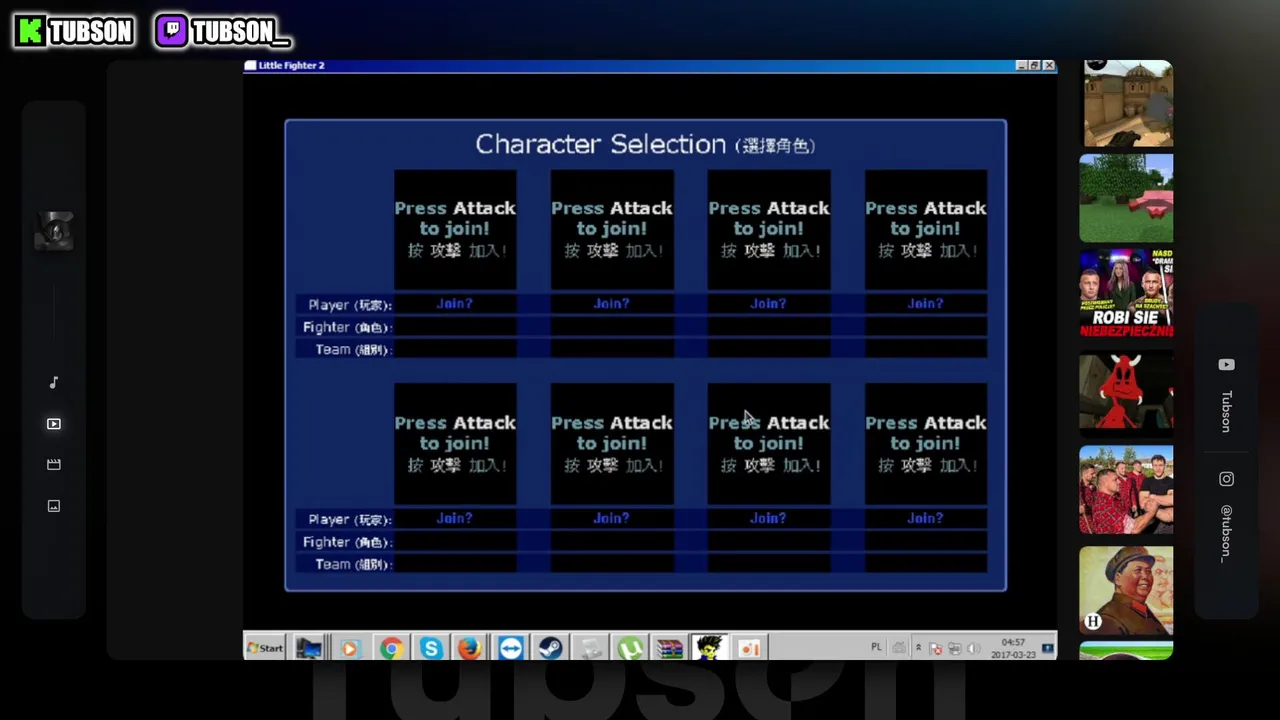Click fourth top-row 'Press Attack to join!' portrait
Image resolution: width=1280 pixels, height=720 pixels.
(926, 230)
